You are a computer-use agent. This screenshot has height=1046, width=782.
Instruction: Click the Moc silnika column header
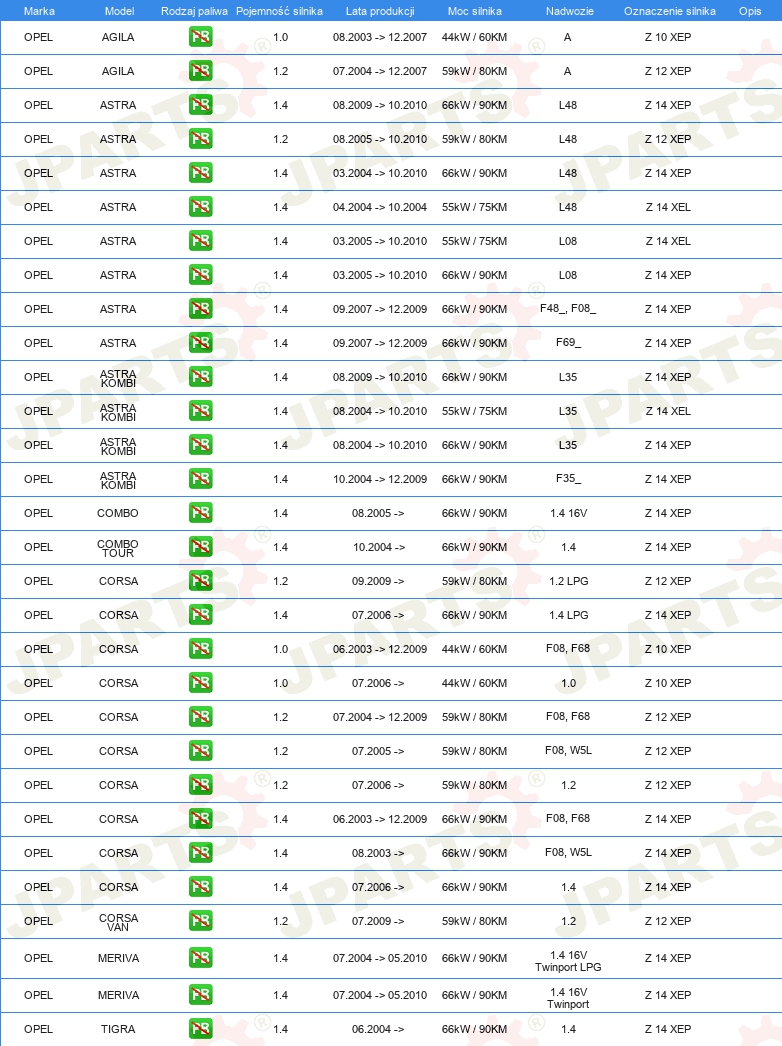[474, 11]
